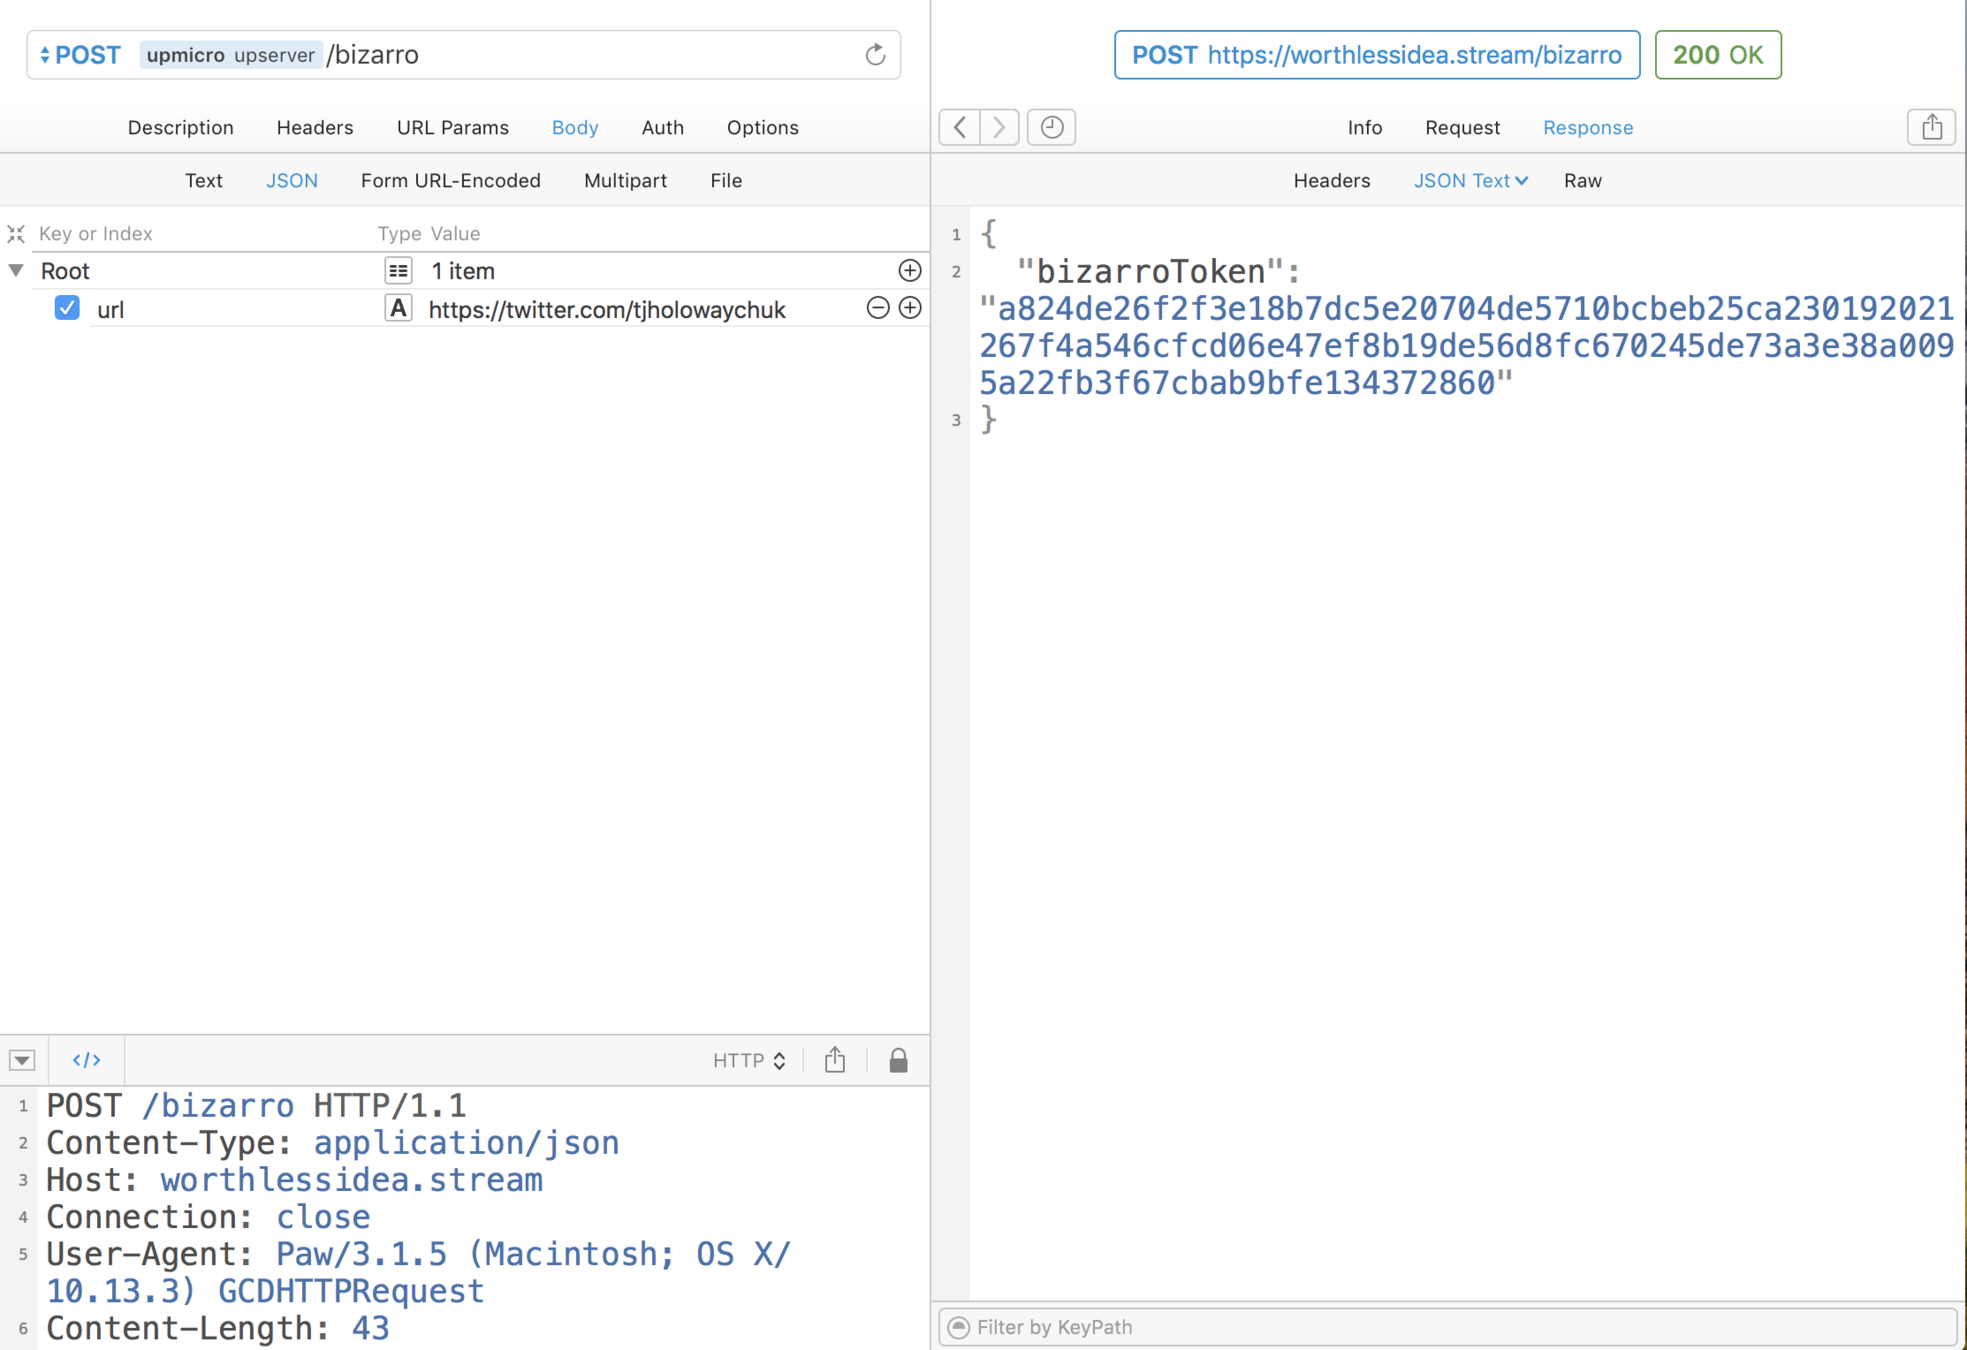This screenshot has width=1967, height=1350.
Task: Click the lock icon in code panel
Action: [x=898, y=1060]
